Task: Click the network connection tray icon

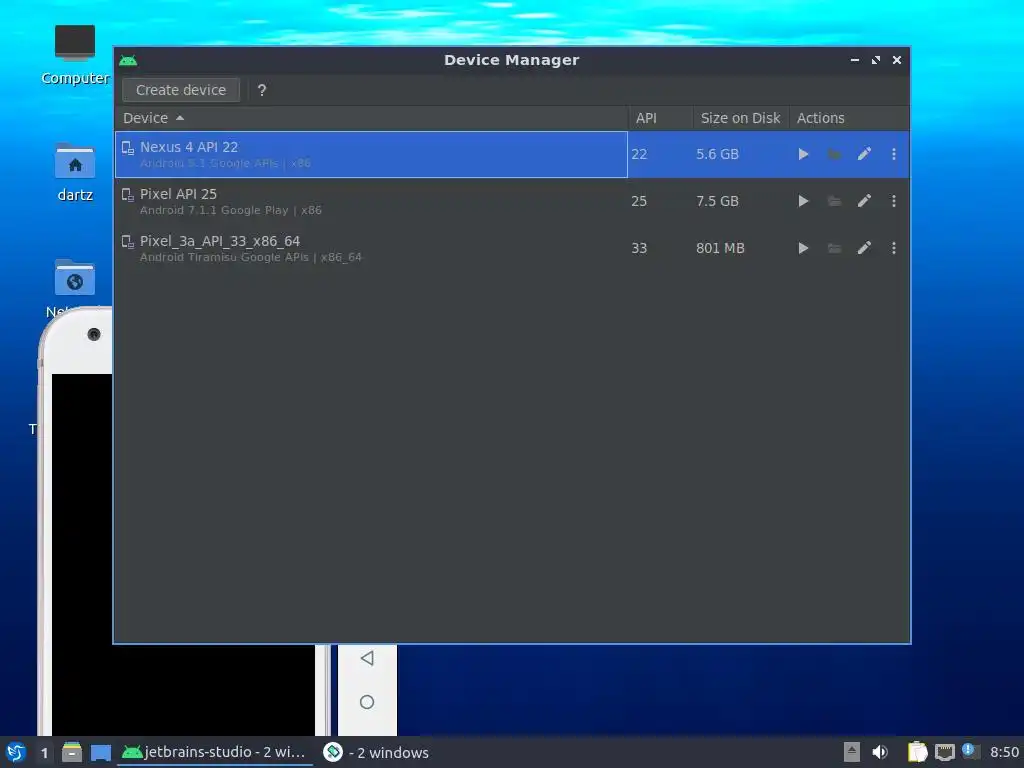Action: pos(944,753)
